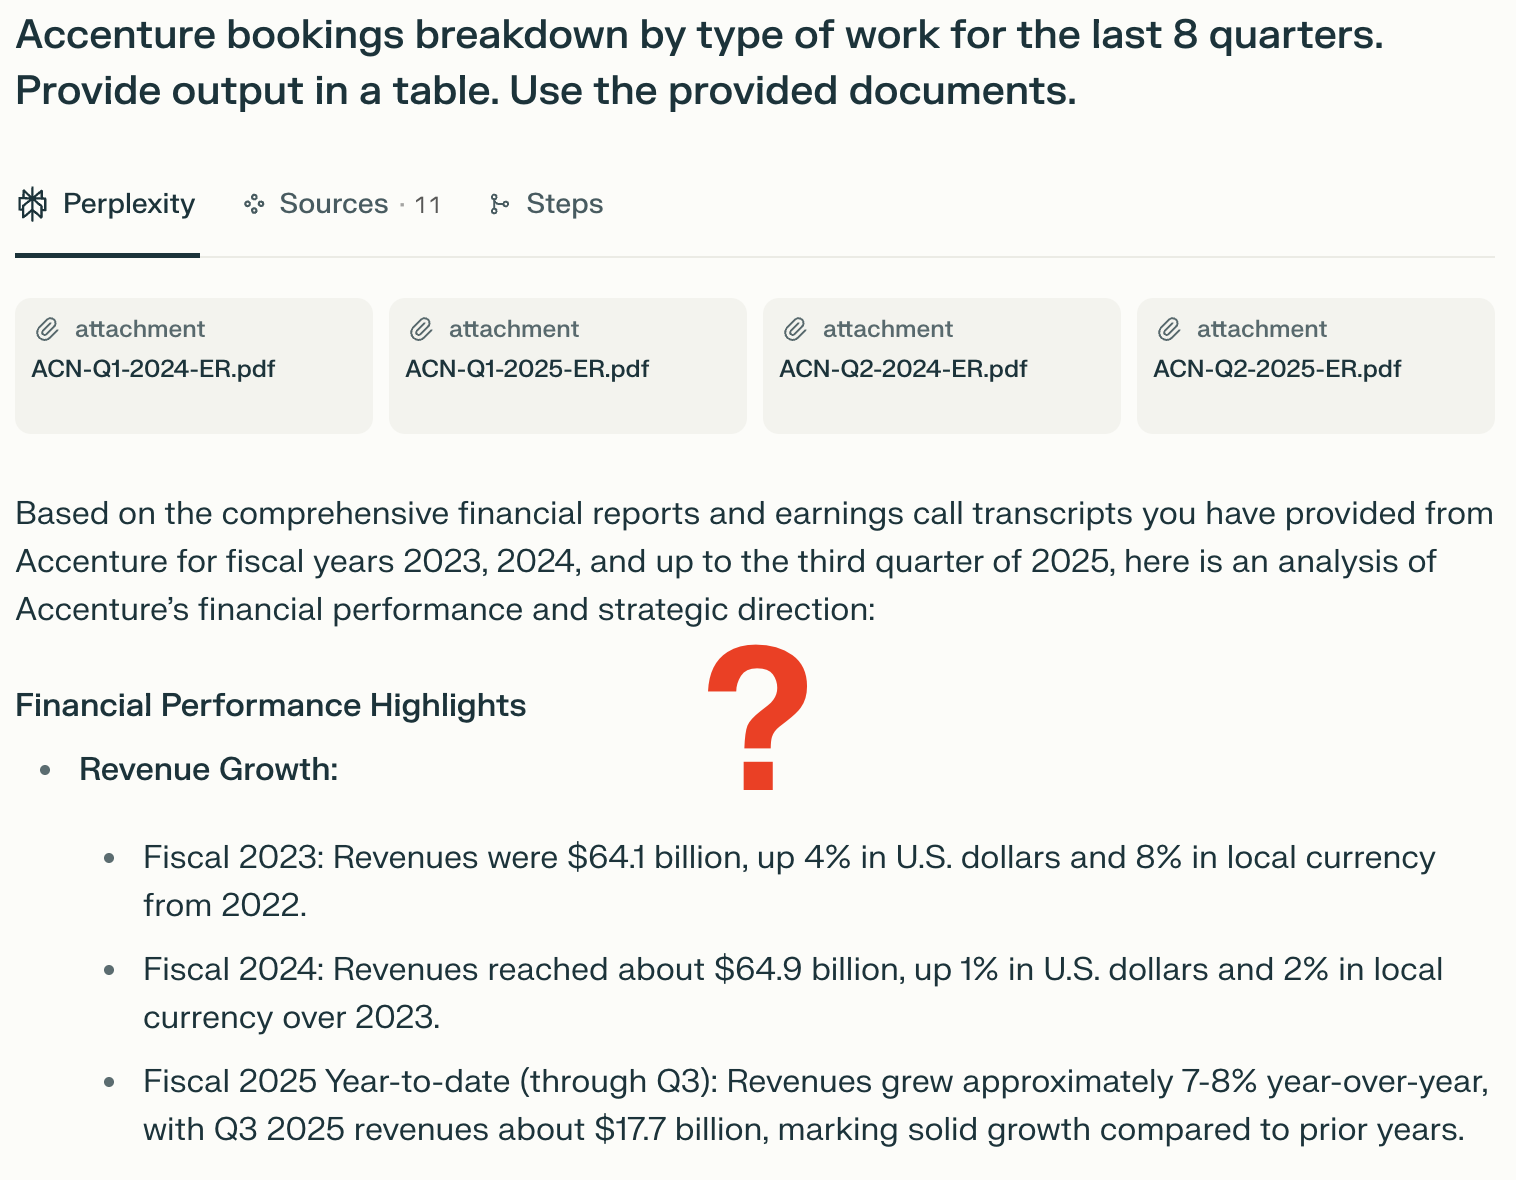1516x1180 pixels.
Task: Click paperclip icon on ACN-Q1-2024-ER.pdf card
Action: click(x=47, y=329)
